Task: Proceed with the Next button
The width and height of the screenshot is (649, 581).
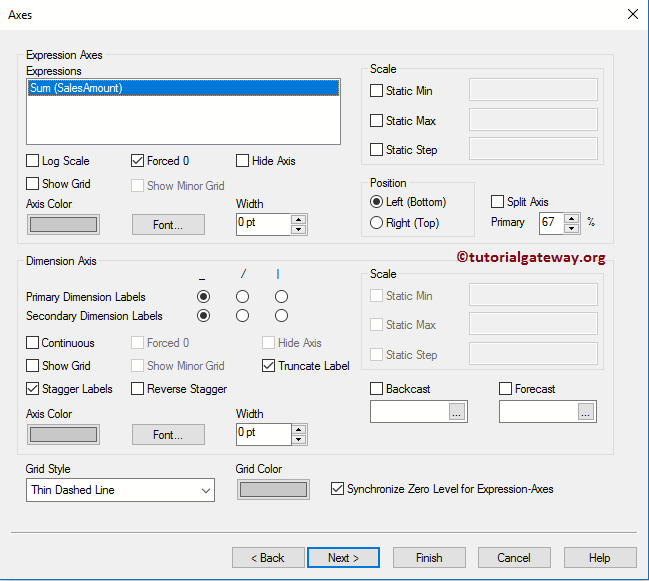Action: (x=343, y=558)
